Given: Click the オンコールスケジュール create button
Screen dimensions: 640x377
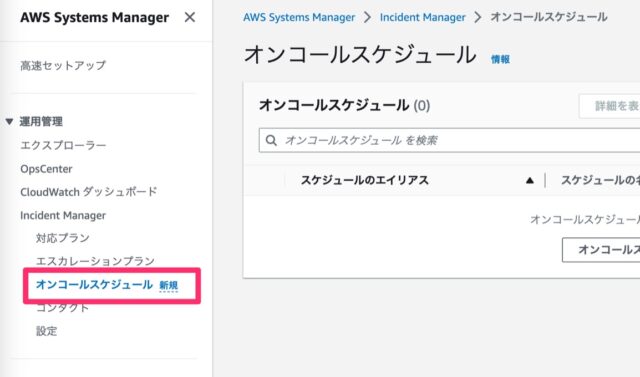Looking at the screenshot, I should [x=601, y=250].
